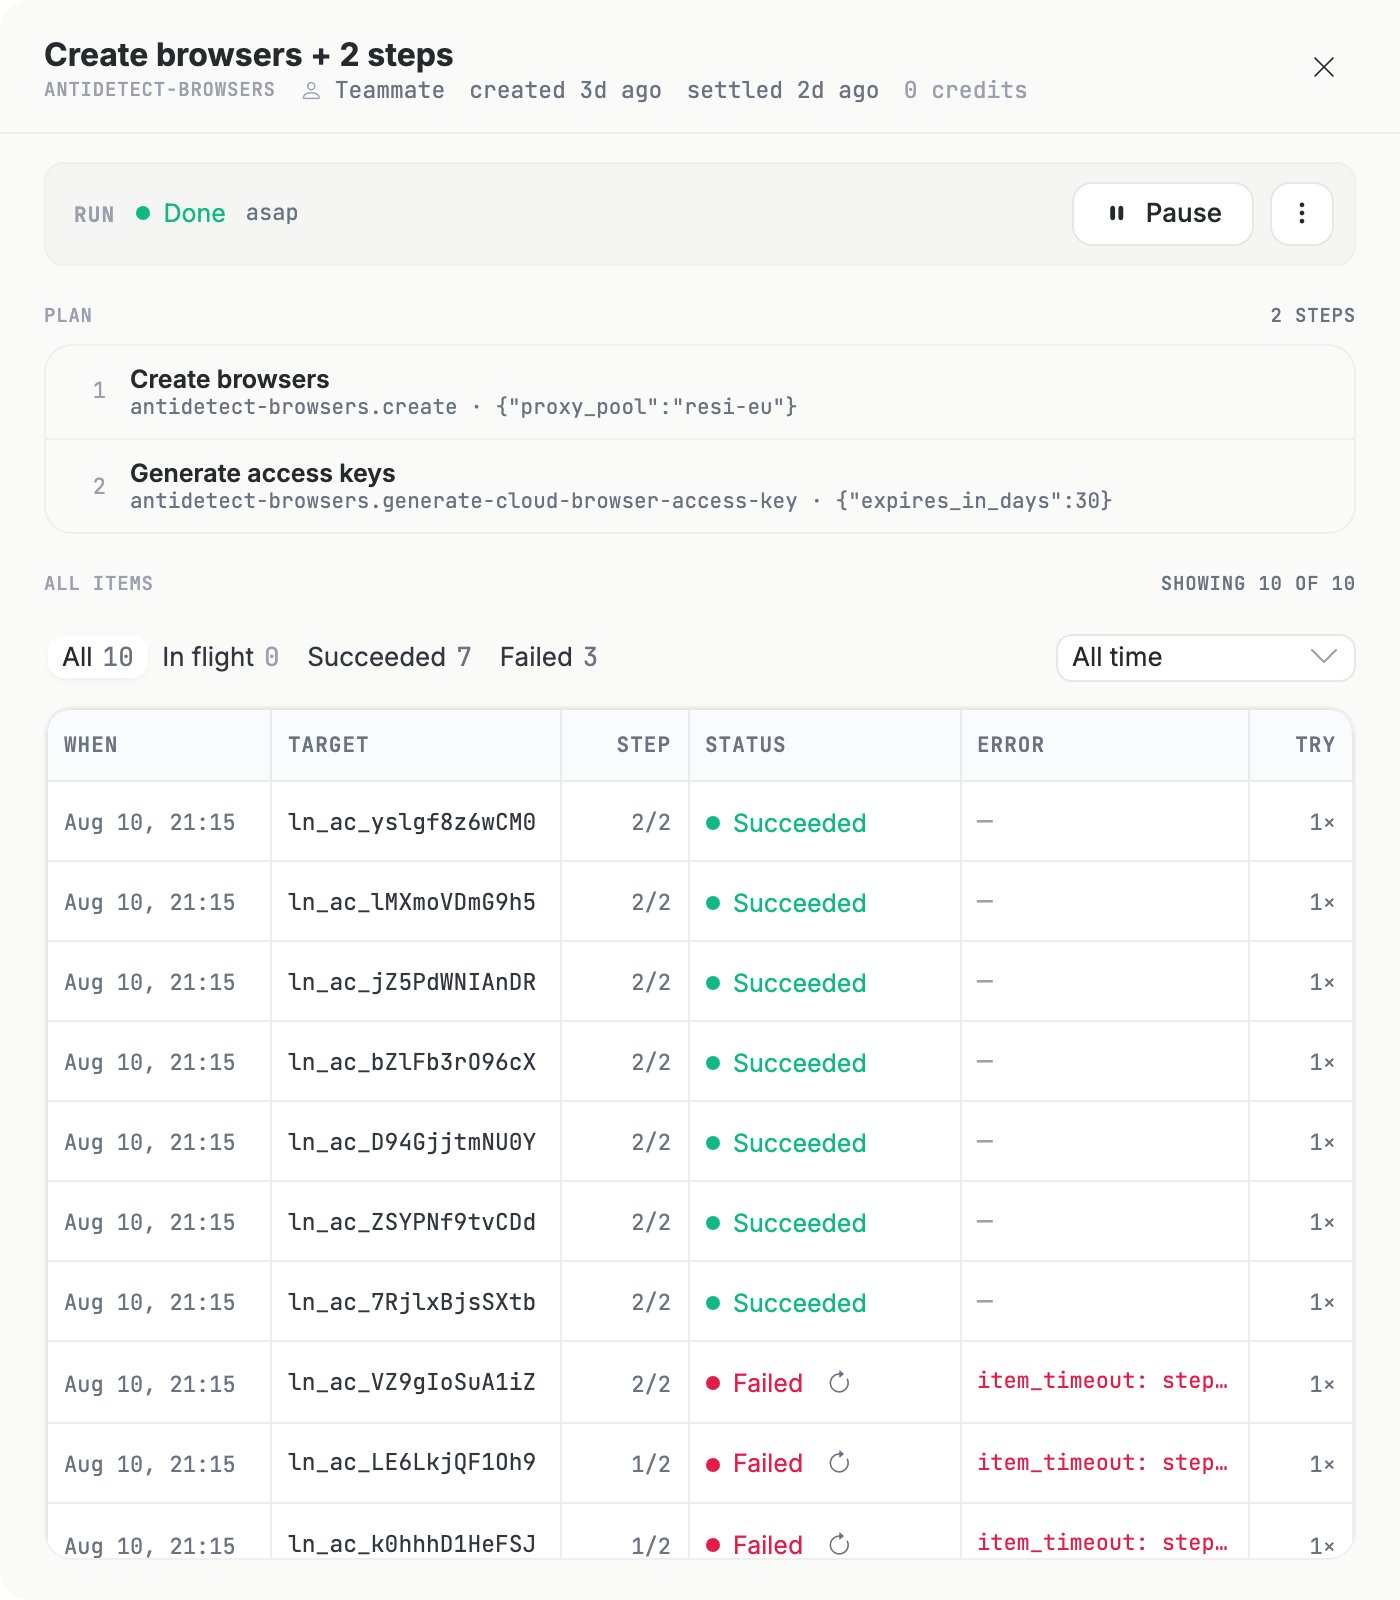The image size is (1400, 1600).
Task: Click the error text for ln_ac_k0hhhD1HeFSJ
Action: tap(1102, 1542)
